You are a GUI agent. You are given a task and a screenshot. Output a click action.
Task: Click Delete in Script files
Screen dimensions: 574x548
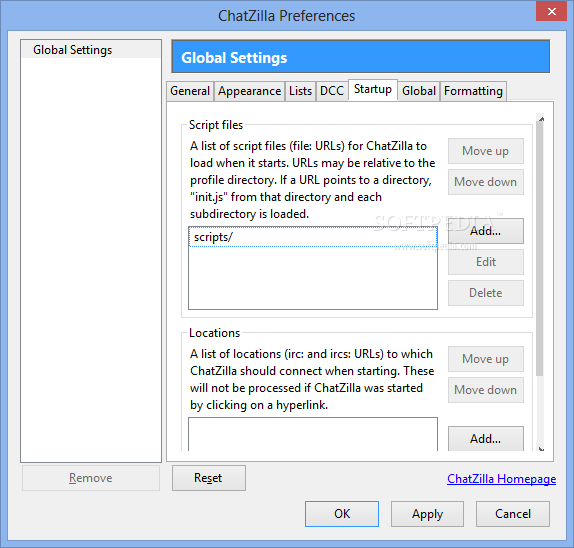[485, 293]
